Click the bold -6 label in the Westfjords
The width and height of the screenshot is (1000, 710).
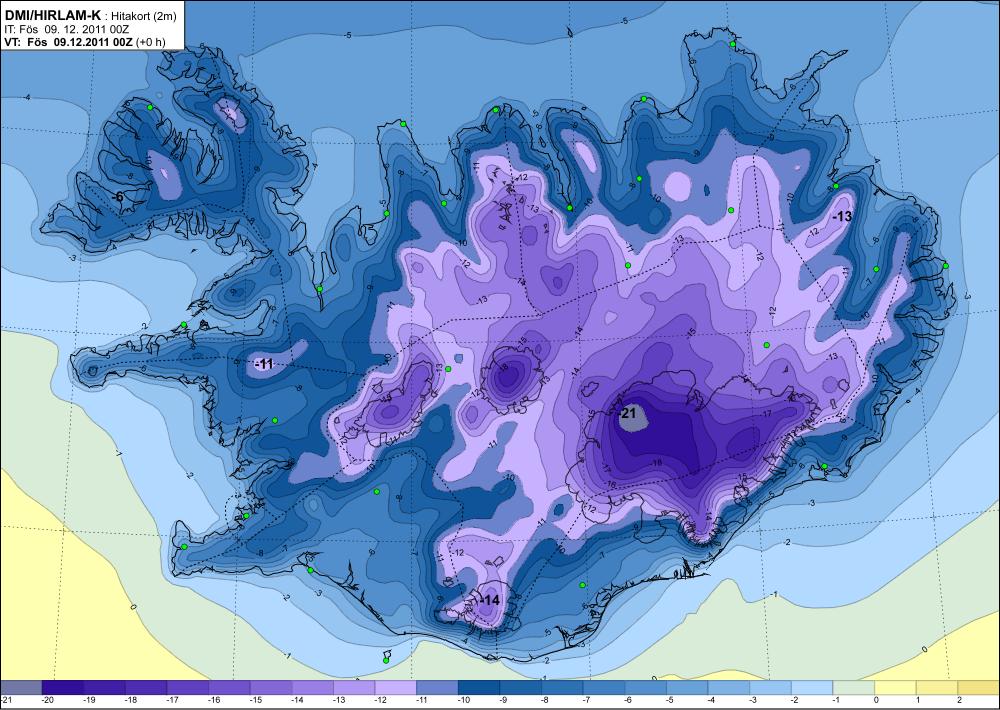[118, 197]
